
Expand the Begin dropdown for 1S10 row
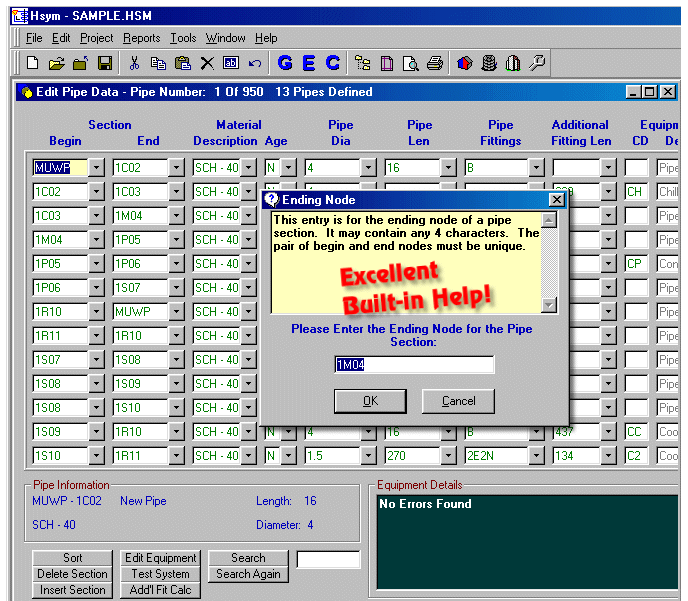96,456
